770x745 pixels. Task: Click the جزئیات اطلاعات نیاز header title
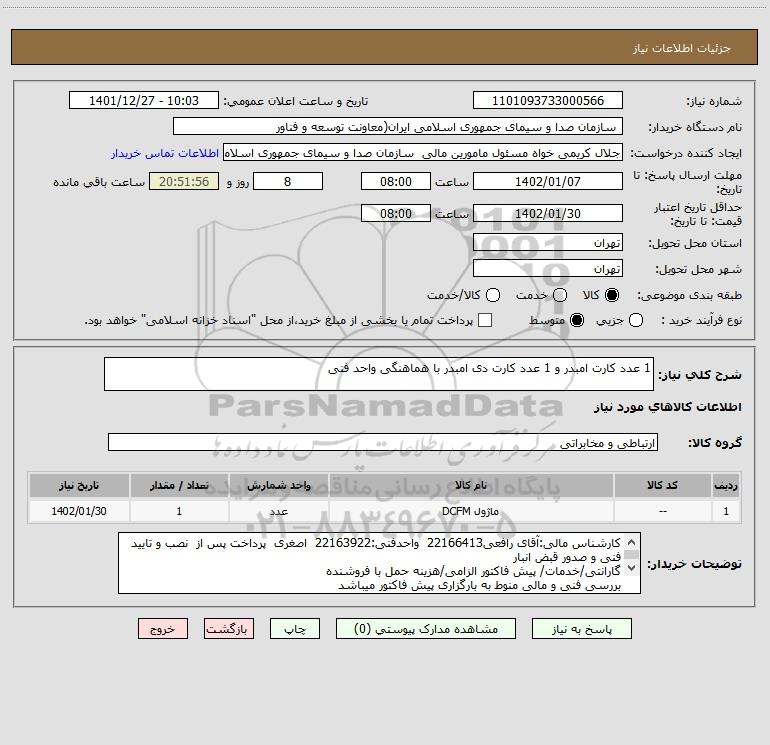682,48
